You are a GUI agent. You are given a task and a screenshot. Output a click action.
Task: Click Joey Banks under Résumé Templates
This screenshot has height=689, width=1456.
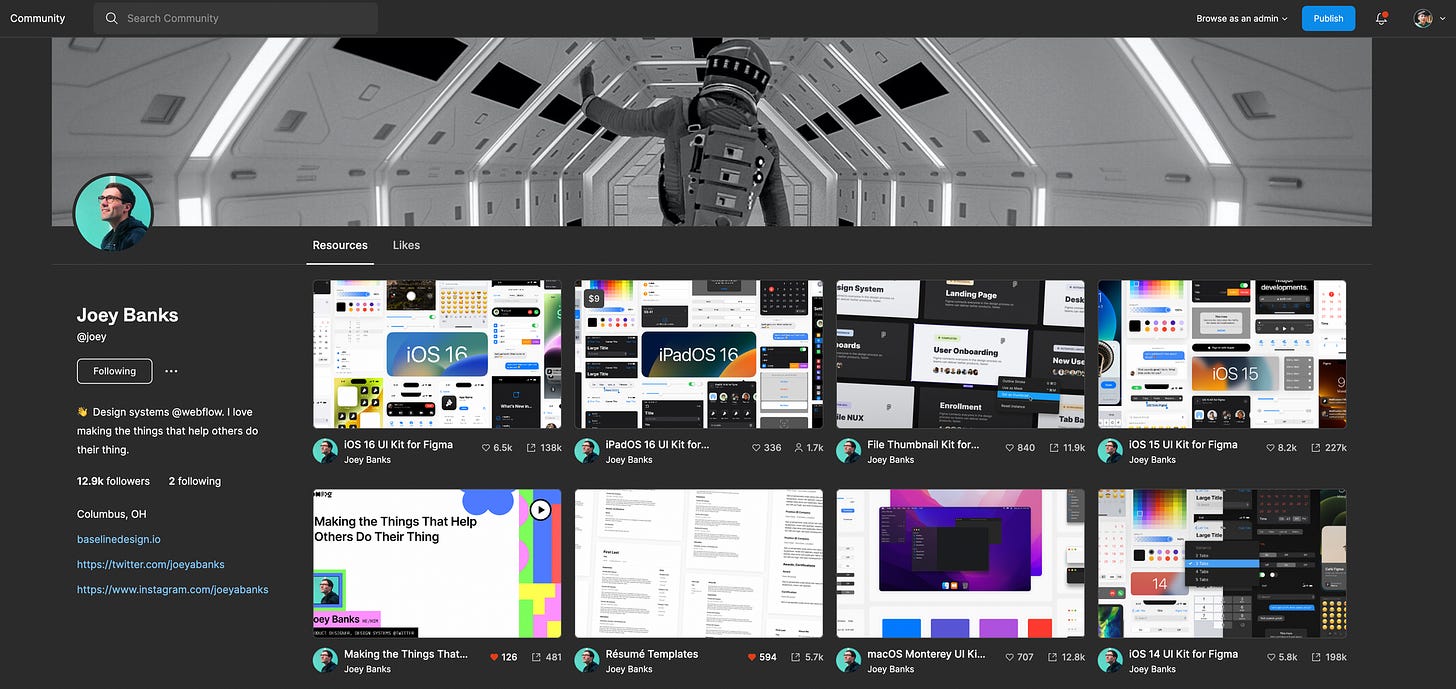629,669
